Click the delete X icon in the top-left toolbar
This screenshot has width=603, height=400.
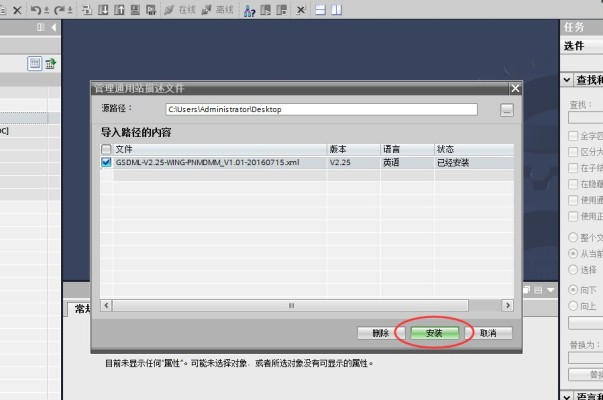16,9
